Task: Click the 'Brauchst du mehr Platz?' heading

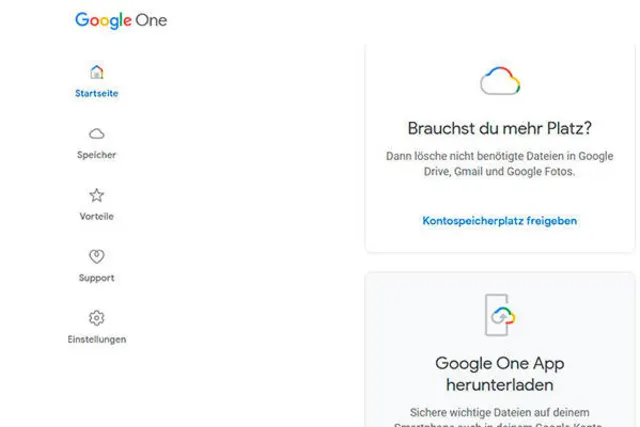Action: (x=500, y=128)
